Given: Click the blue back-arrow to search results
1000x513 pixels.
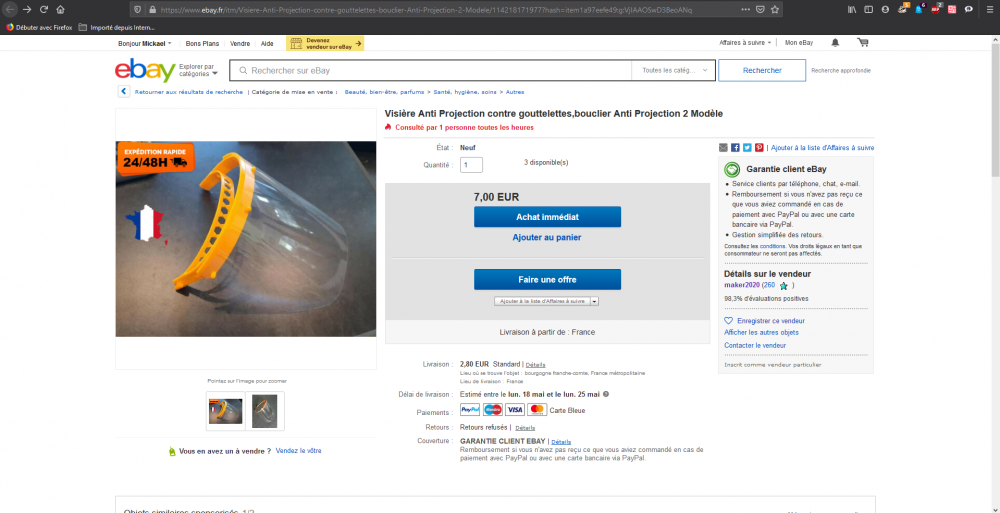Looking at the screenshot, I should click(124, 91).
